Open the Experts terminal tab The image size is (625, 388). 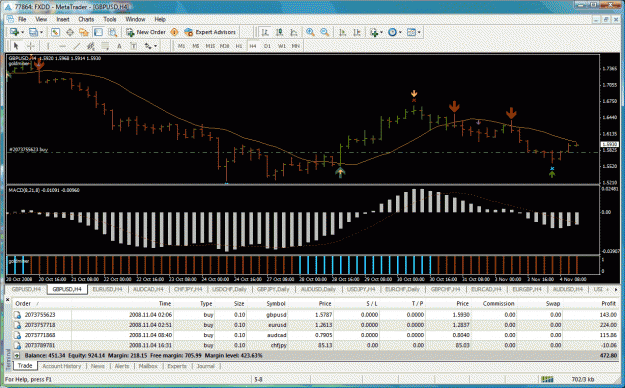click(177, 366)
